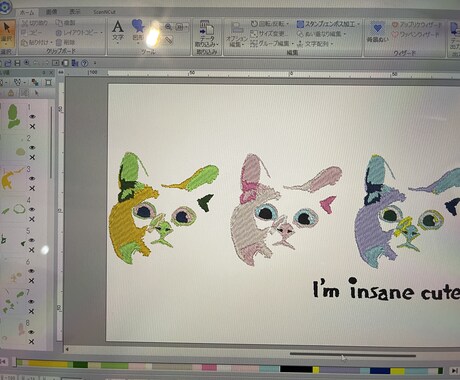Image resolution: width=460 pixels, height=380 pixels.
Task: Activate the zoom magnifier tool
Action: pyautogui.click(x=169, y=27)
